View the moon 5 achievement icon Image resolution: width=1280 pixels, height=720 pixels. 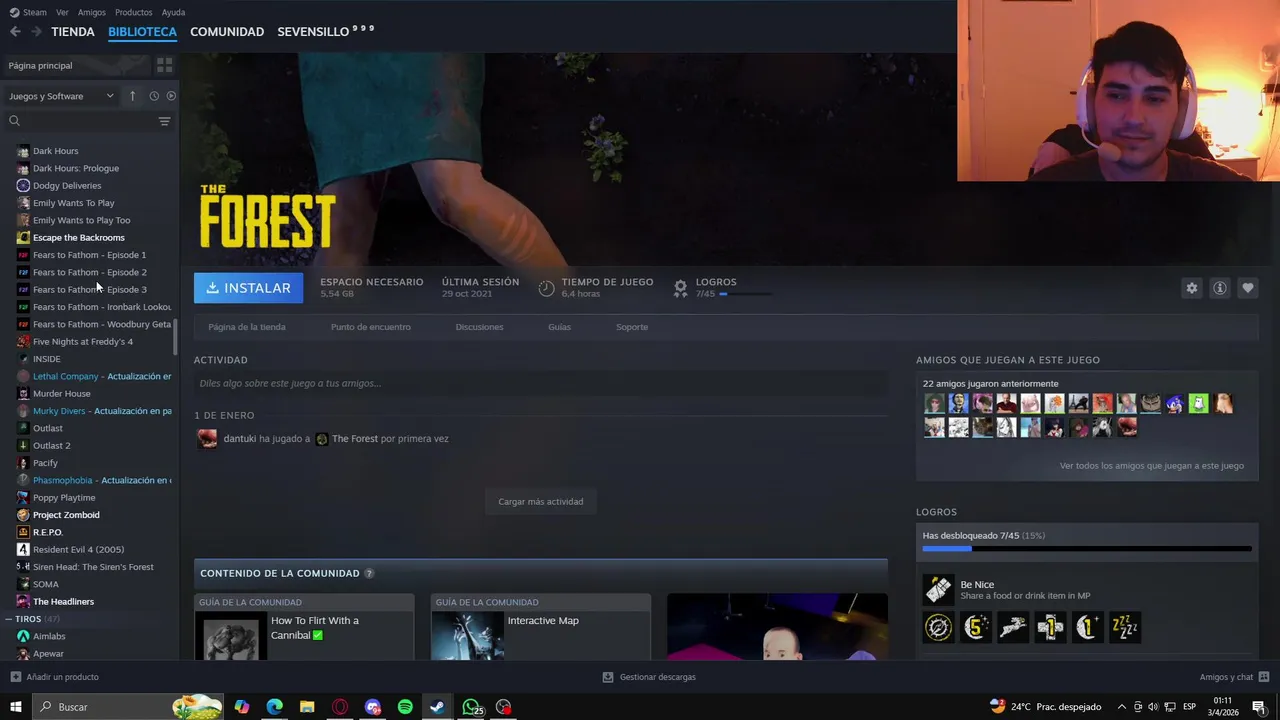coord(976,627)
